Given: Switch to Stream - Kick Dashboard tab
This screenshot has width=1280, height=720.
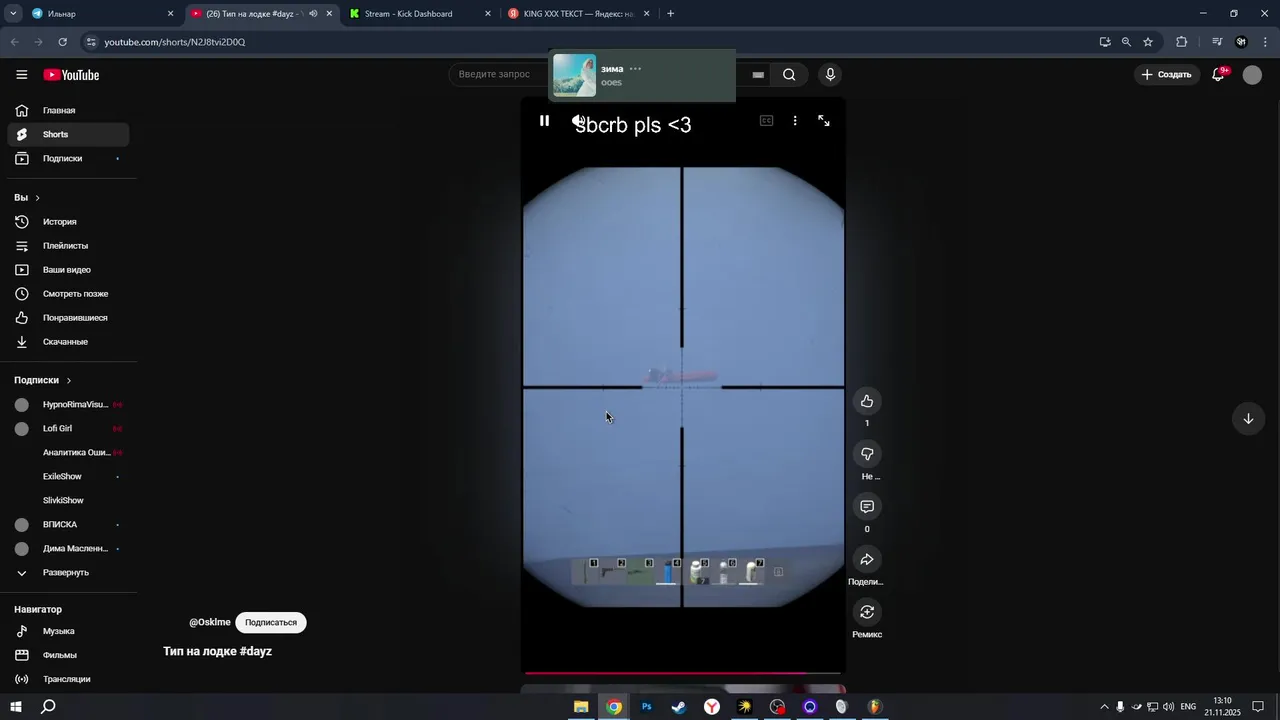Looking at the screenshot, I should (420, 14).
